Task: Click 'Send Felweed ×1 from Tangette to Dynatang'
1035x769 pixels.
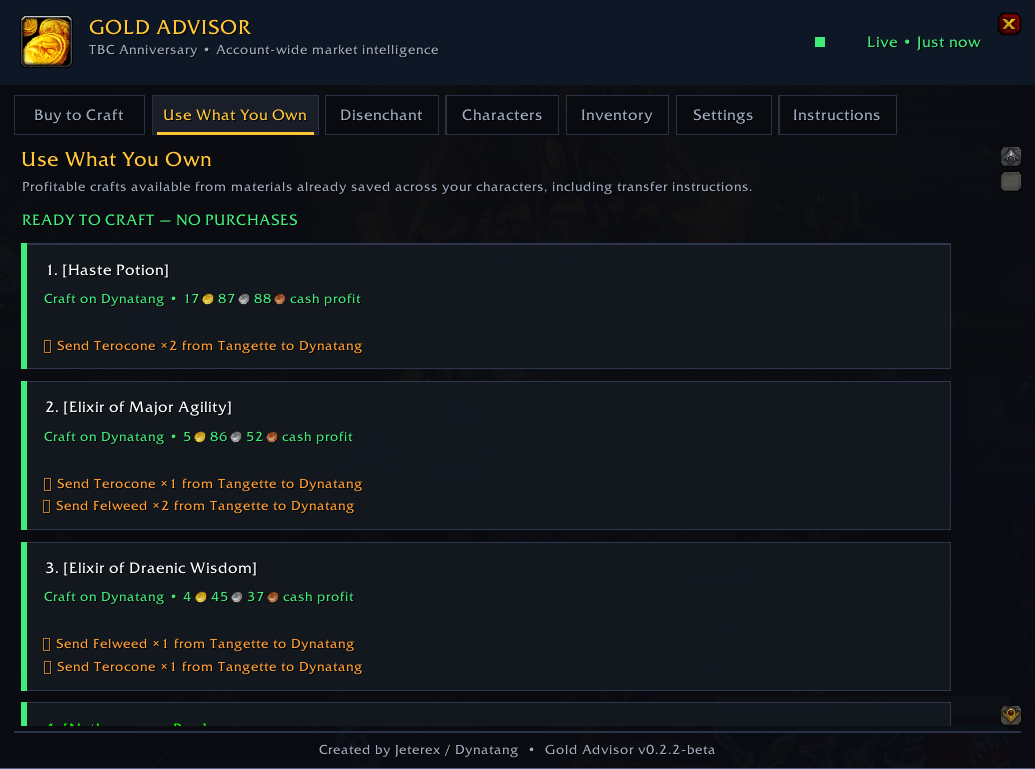Action: click(205, 644)
